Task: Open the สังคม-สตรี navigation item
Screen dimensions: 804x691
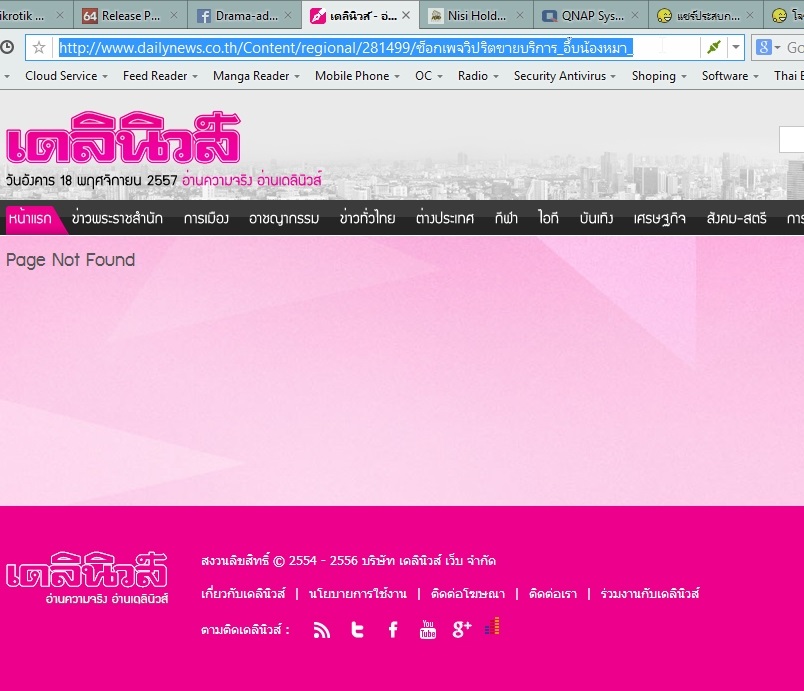Action: tap(736, 218)
